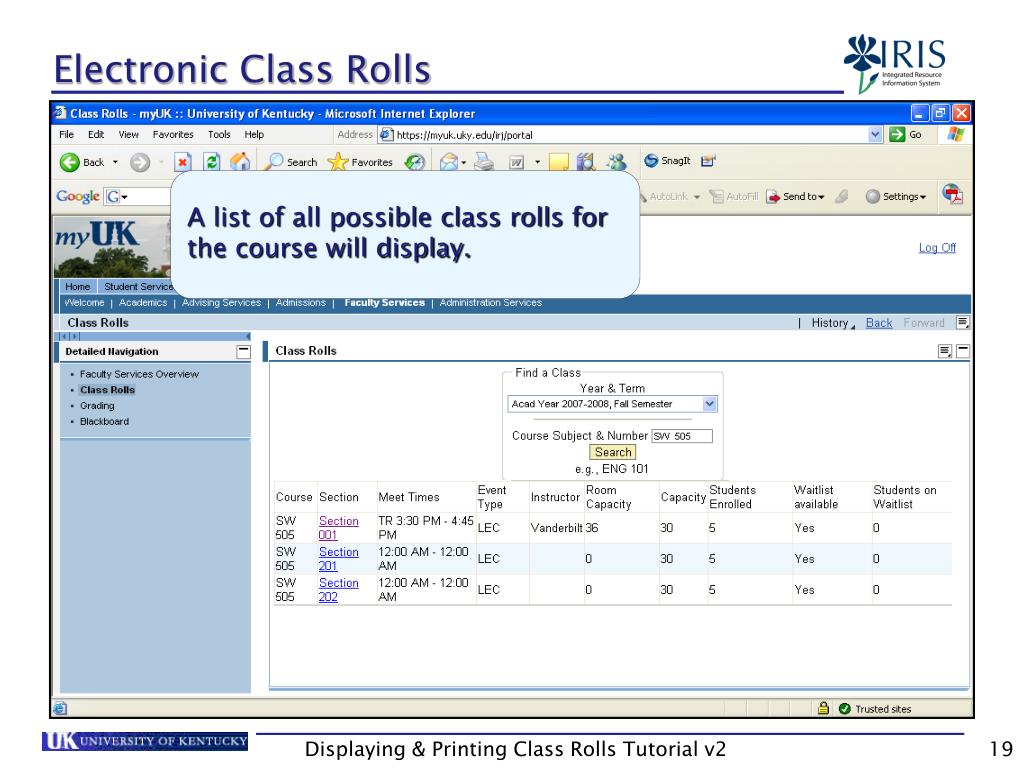This screenshot has width=1024, height=768.
Task: Click the Mail envelope icon
Action: click(x=449, y=161)
